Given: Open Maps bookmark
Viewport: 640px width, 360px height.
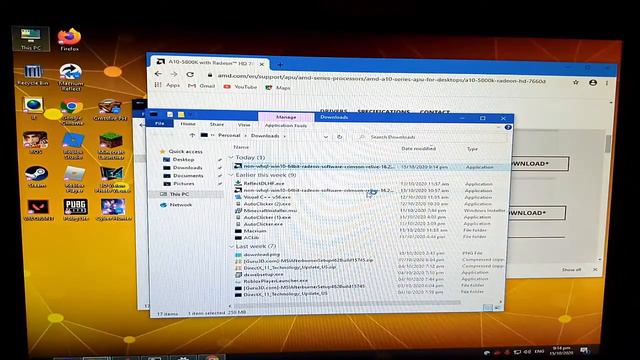Looking at the screenshot, I should (x=278, y=87).
